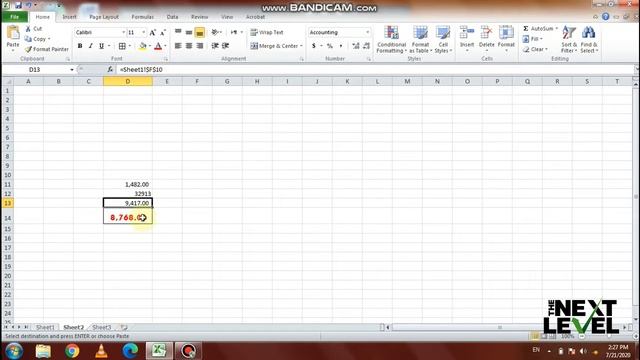
Task: Open Format as Table gallery
Action: tap(420, 39)
